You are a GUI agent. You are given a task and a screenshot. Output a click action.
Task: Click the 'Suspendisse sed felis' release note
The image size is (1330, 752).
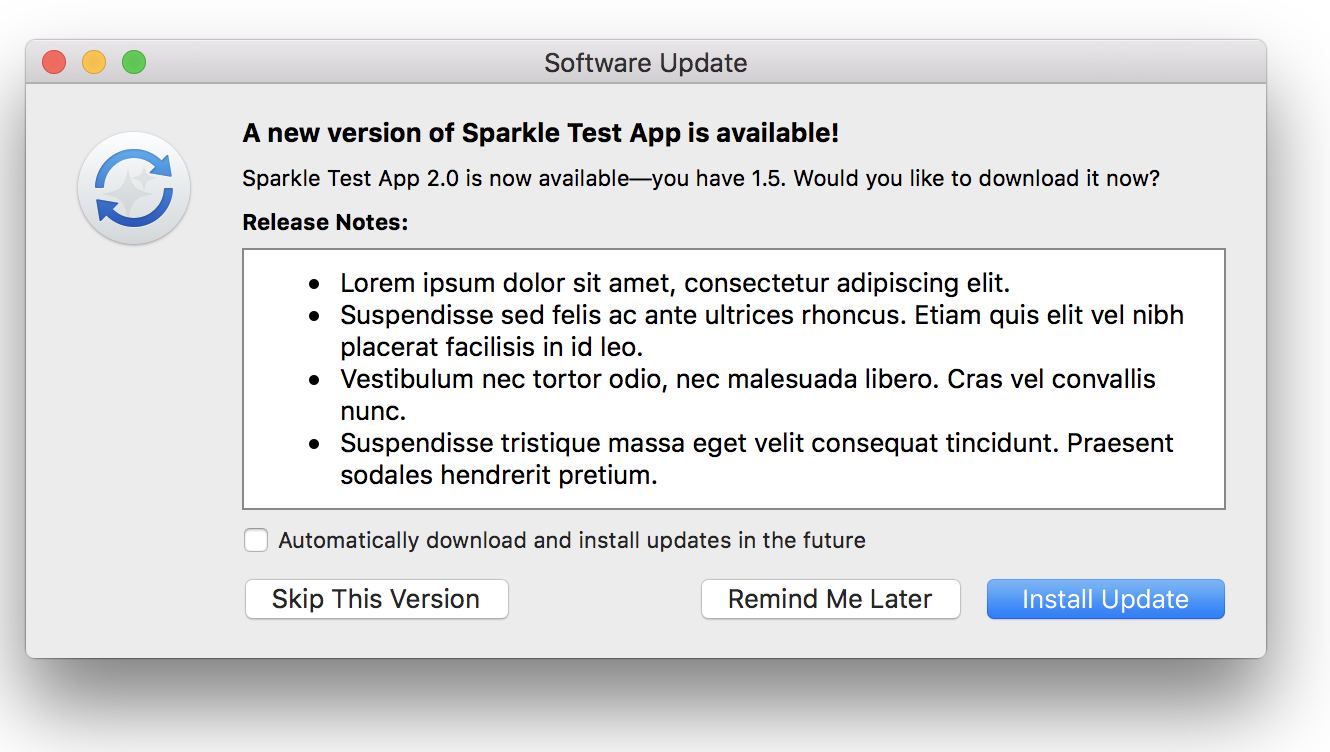click(762, 331)
